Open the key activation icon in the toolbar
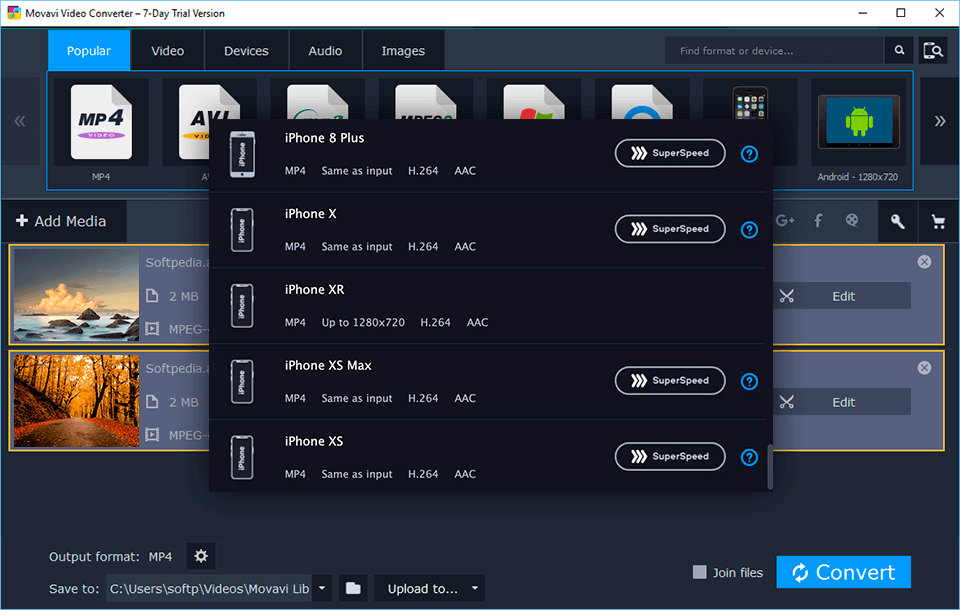The height and width of the screenshot is (610, 960). [x=897, y=221]
